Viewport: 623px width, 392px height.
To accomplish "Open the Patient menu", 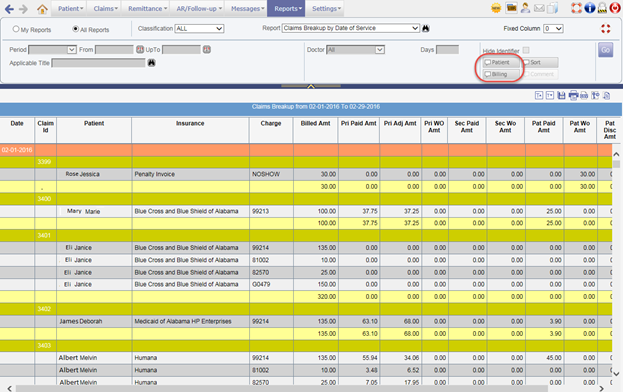I will coord(70,8).
